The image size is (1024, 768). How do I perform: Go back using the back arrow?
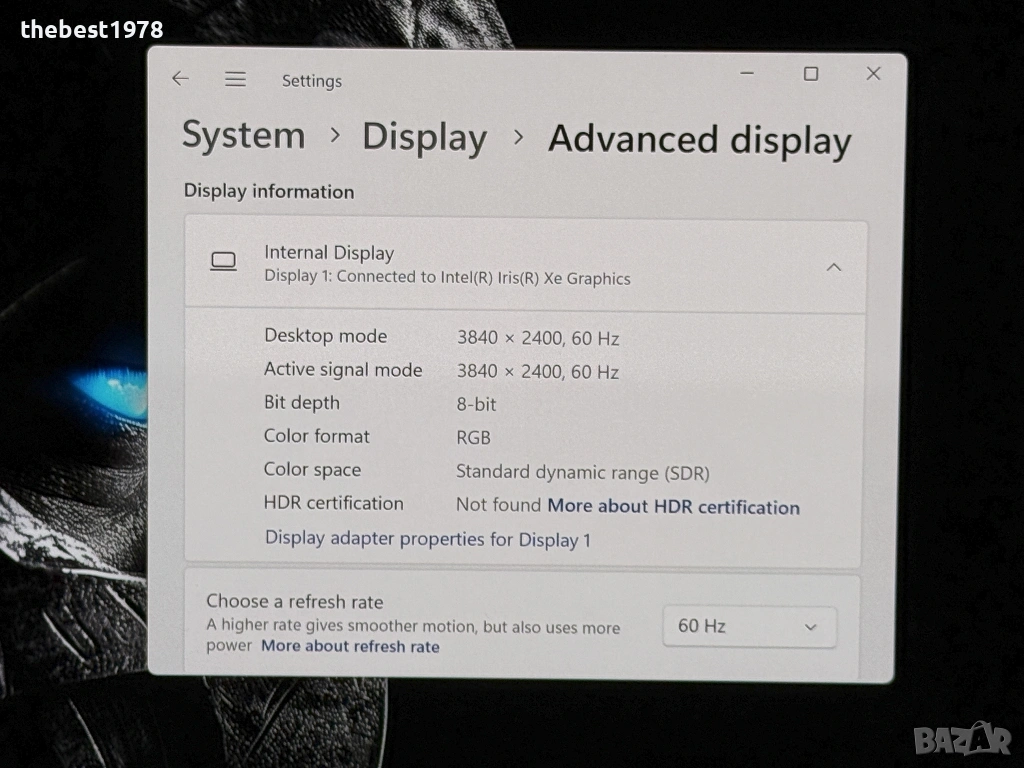coord(180,79)
